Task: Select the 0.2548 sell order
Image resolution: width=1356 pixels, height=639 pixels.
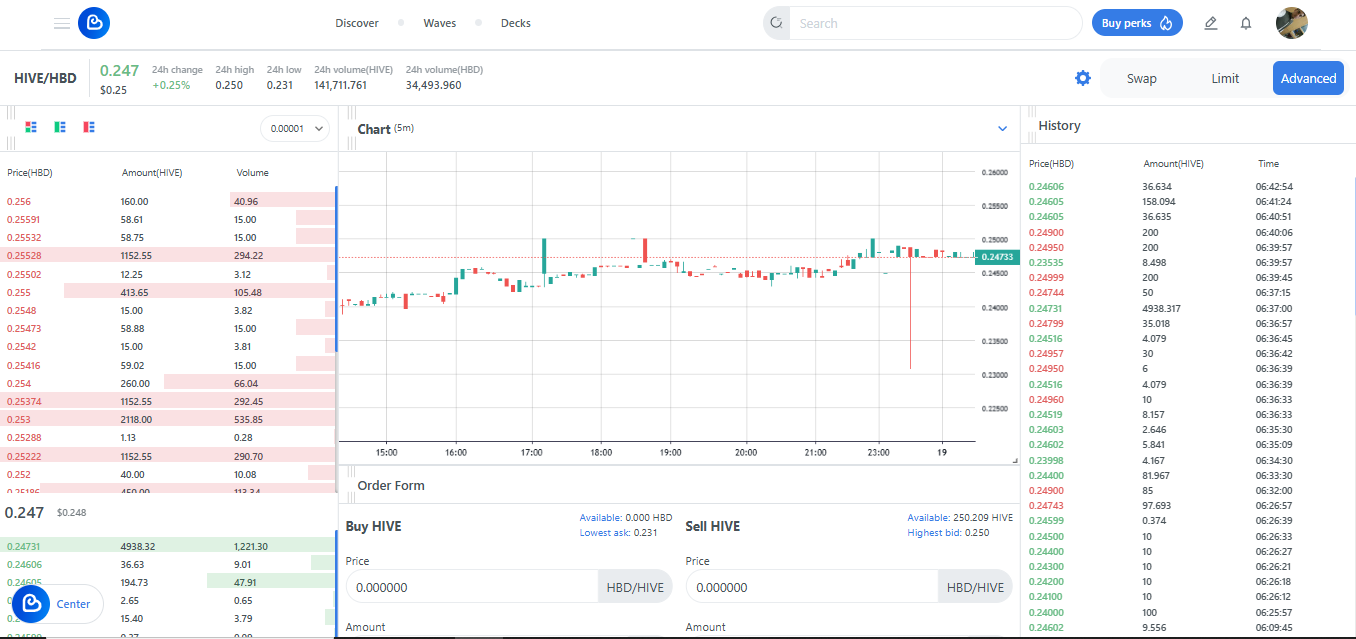Action: [x=170, y=310]
